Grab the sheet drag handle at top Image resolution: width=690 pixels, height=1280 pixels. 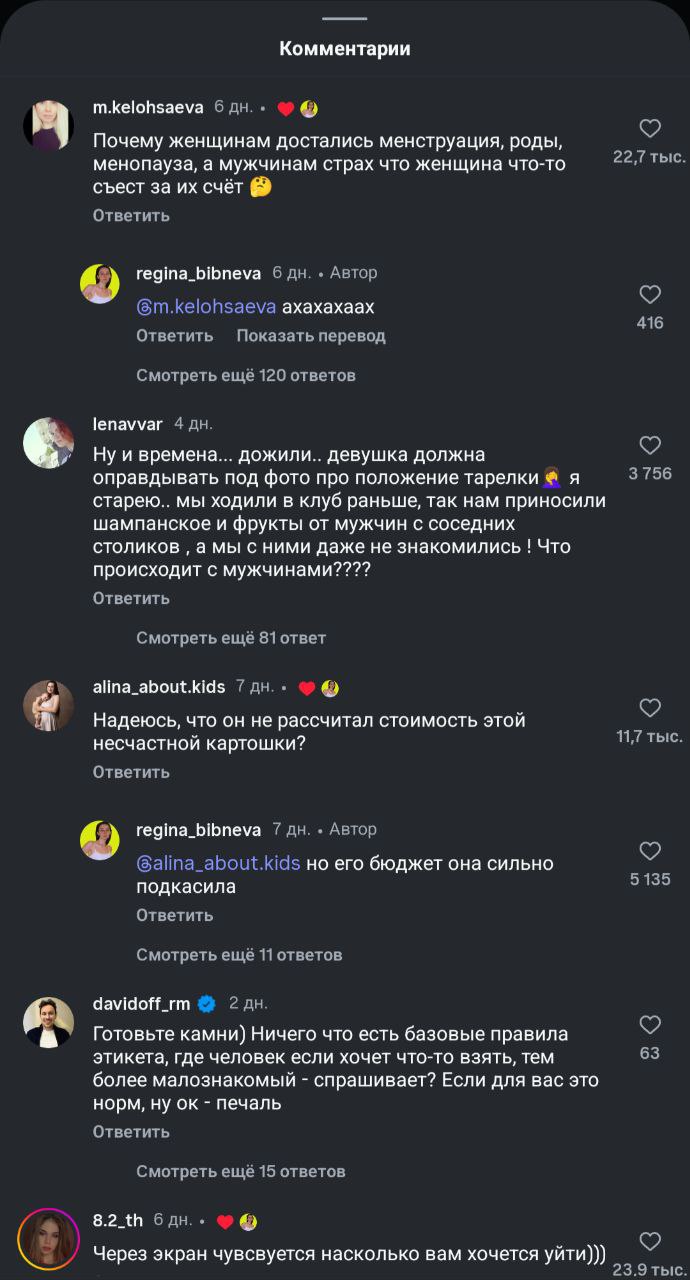point(345,17)
